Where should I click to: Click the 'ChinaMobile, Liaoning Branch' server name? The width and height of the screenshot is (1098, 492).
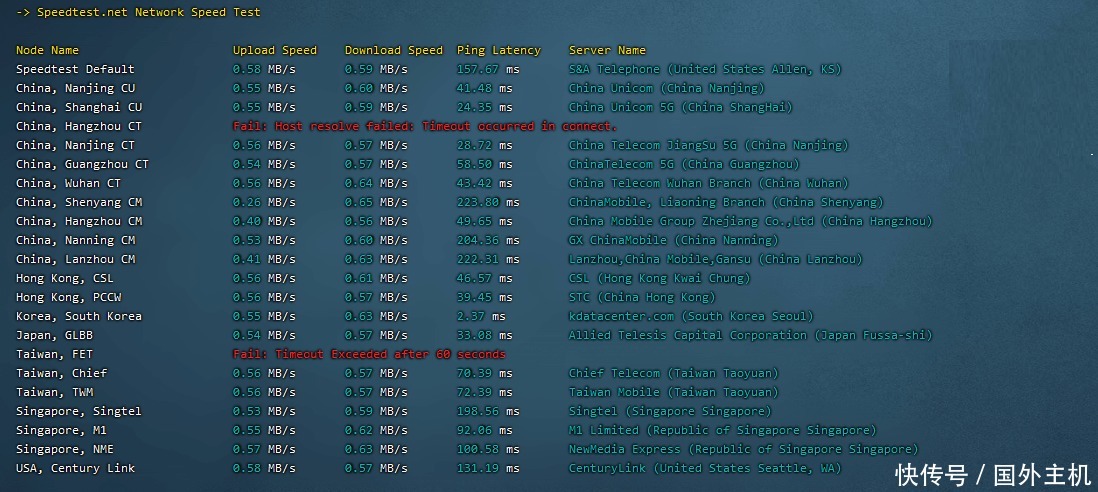click(726, 202)
